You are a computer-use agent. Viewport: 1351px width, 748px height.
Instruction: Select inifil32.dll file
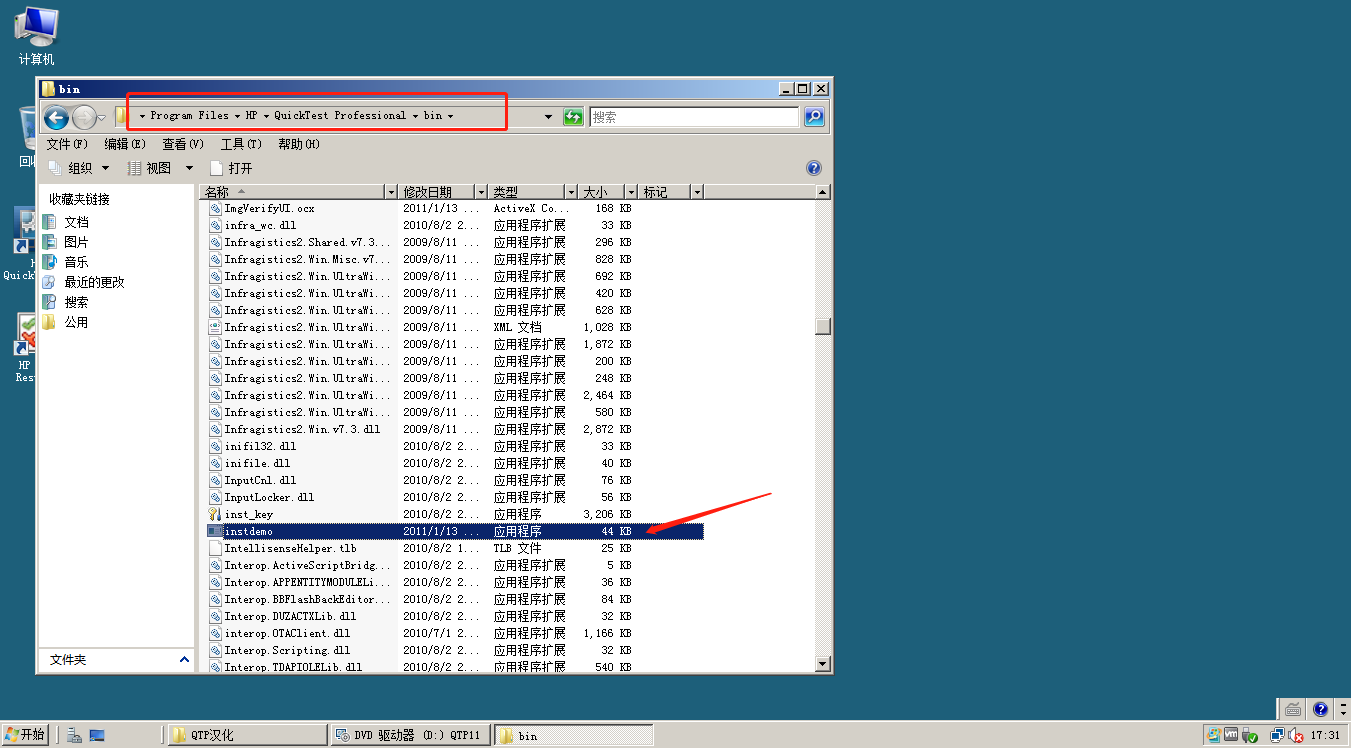pyautogui.click(x=455, y=446)
